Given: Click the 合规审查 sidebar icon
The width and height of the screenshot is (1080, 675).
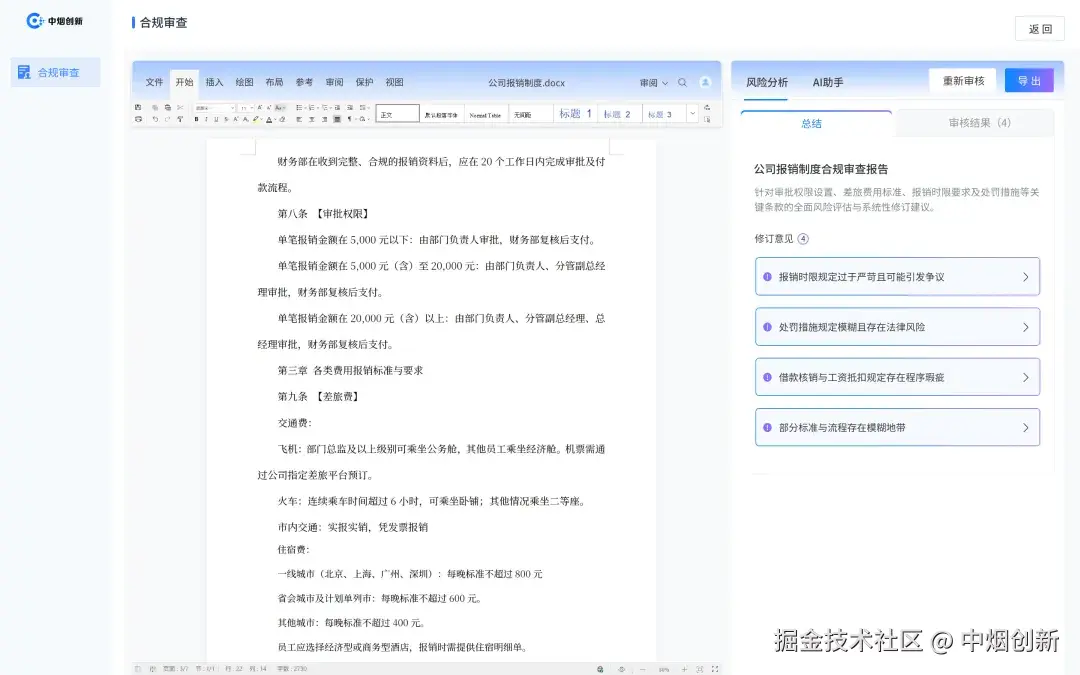Looking at the screenshot, I should 55,72.
